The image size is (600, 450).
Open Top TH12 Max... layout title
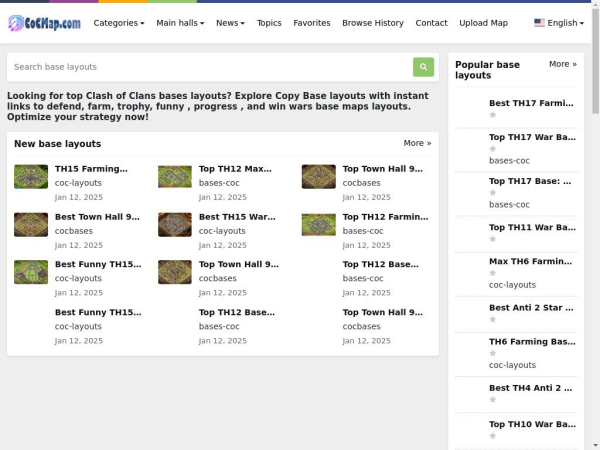pyautogui.click(x=235, y=169)
